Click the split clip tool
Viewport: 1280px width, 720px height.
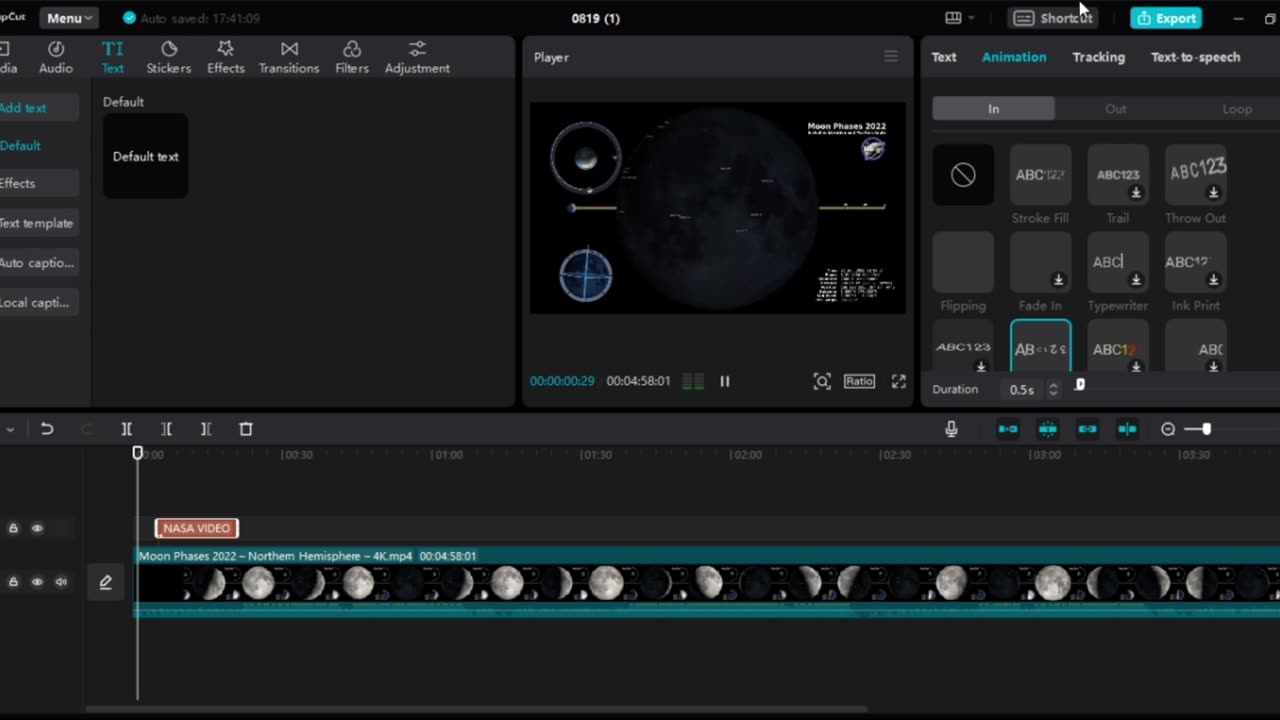pos(126,429)
